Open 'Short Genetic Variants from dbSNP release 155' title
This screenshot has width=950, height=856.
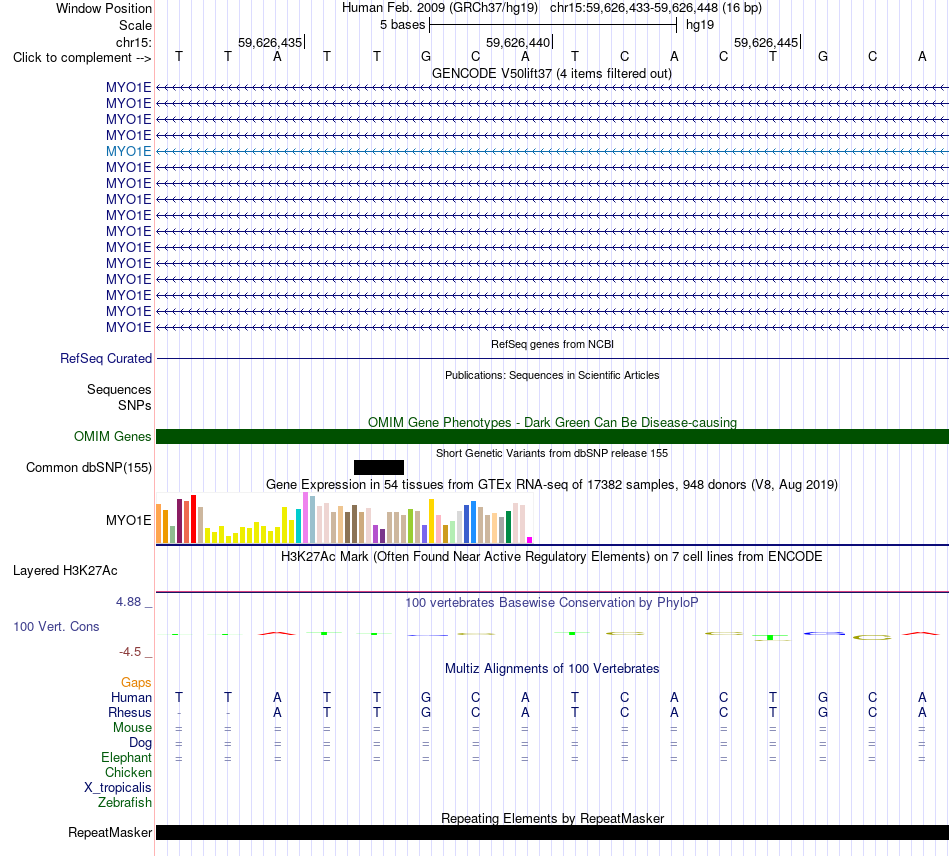tap(552, 453)
